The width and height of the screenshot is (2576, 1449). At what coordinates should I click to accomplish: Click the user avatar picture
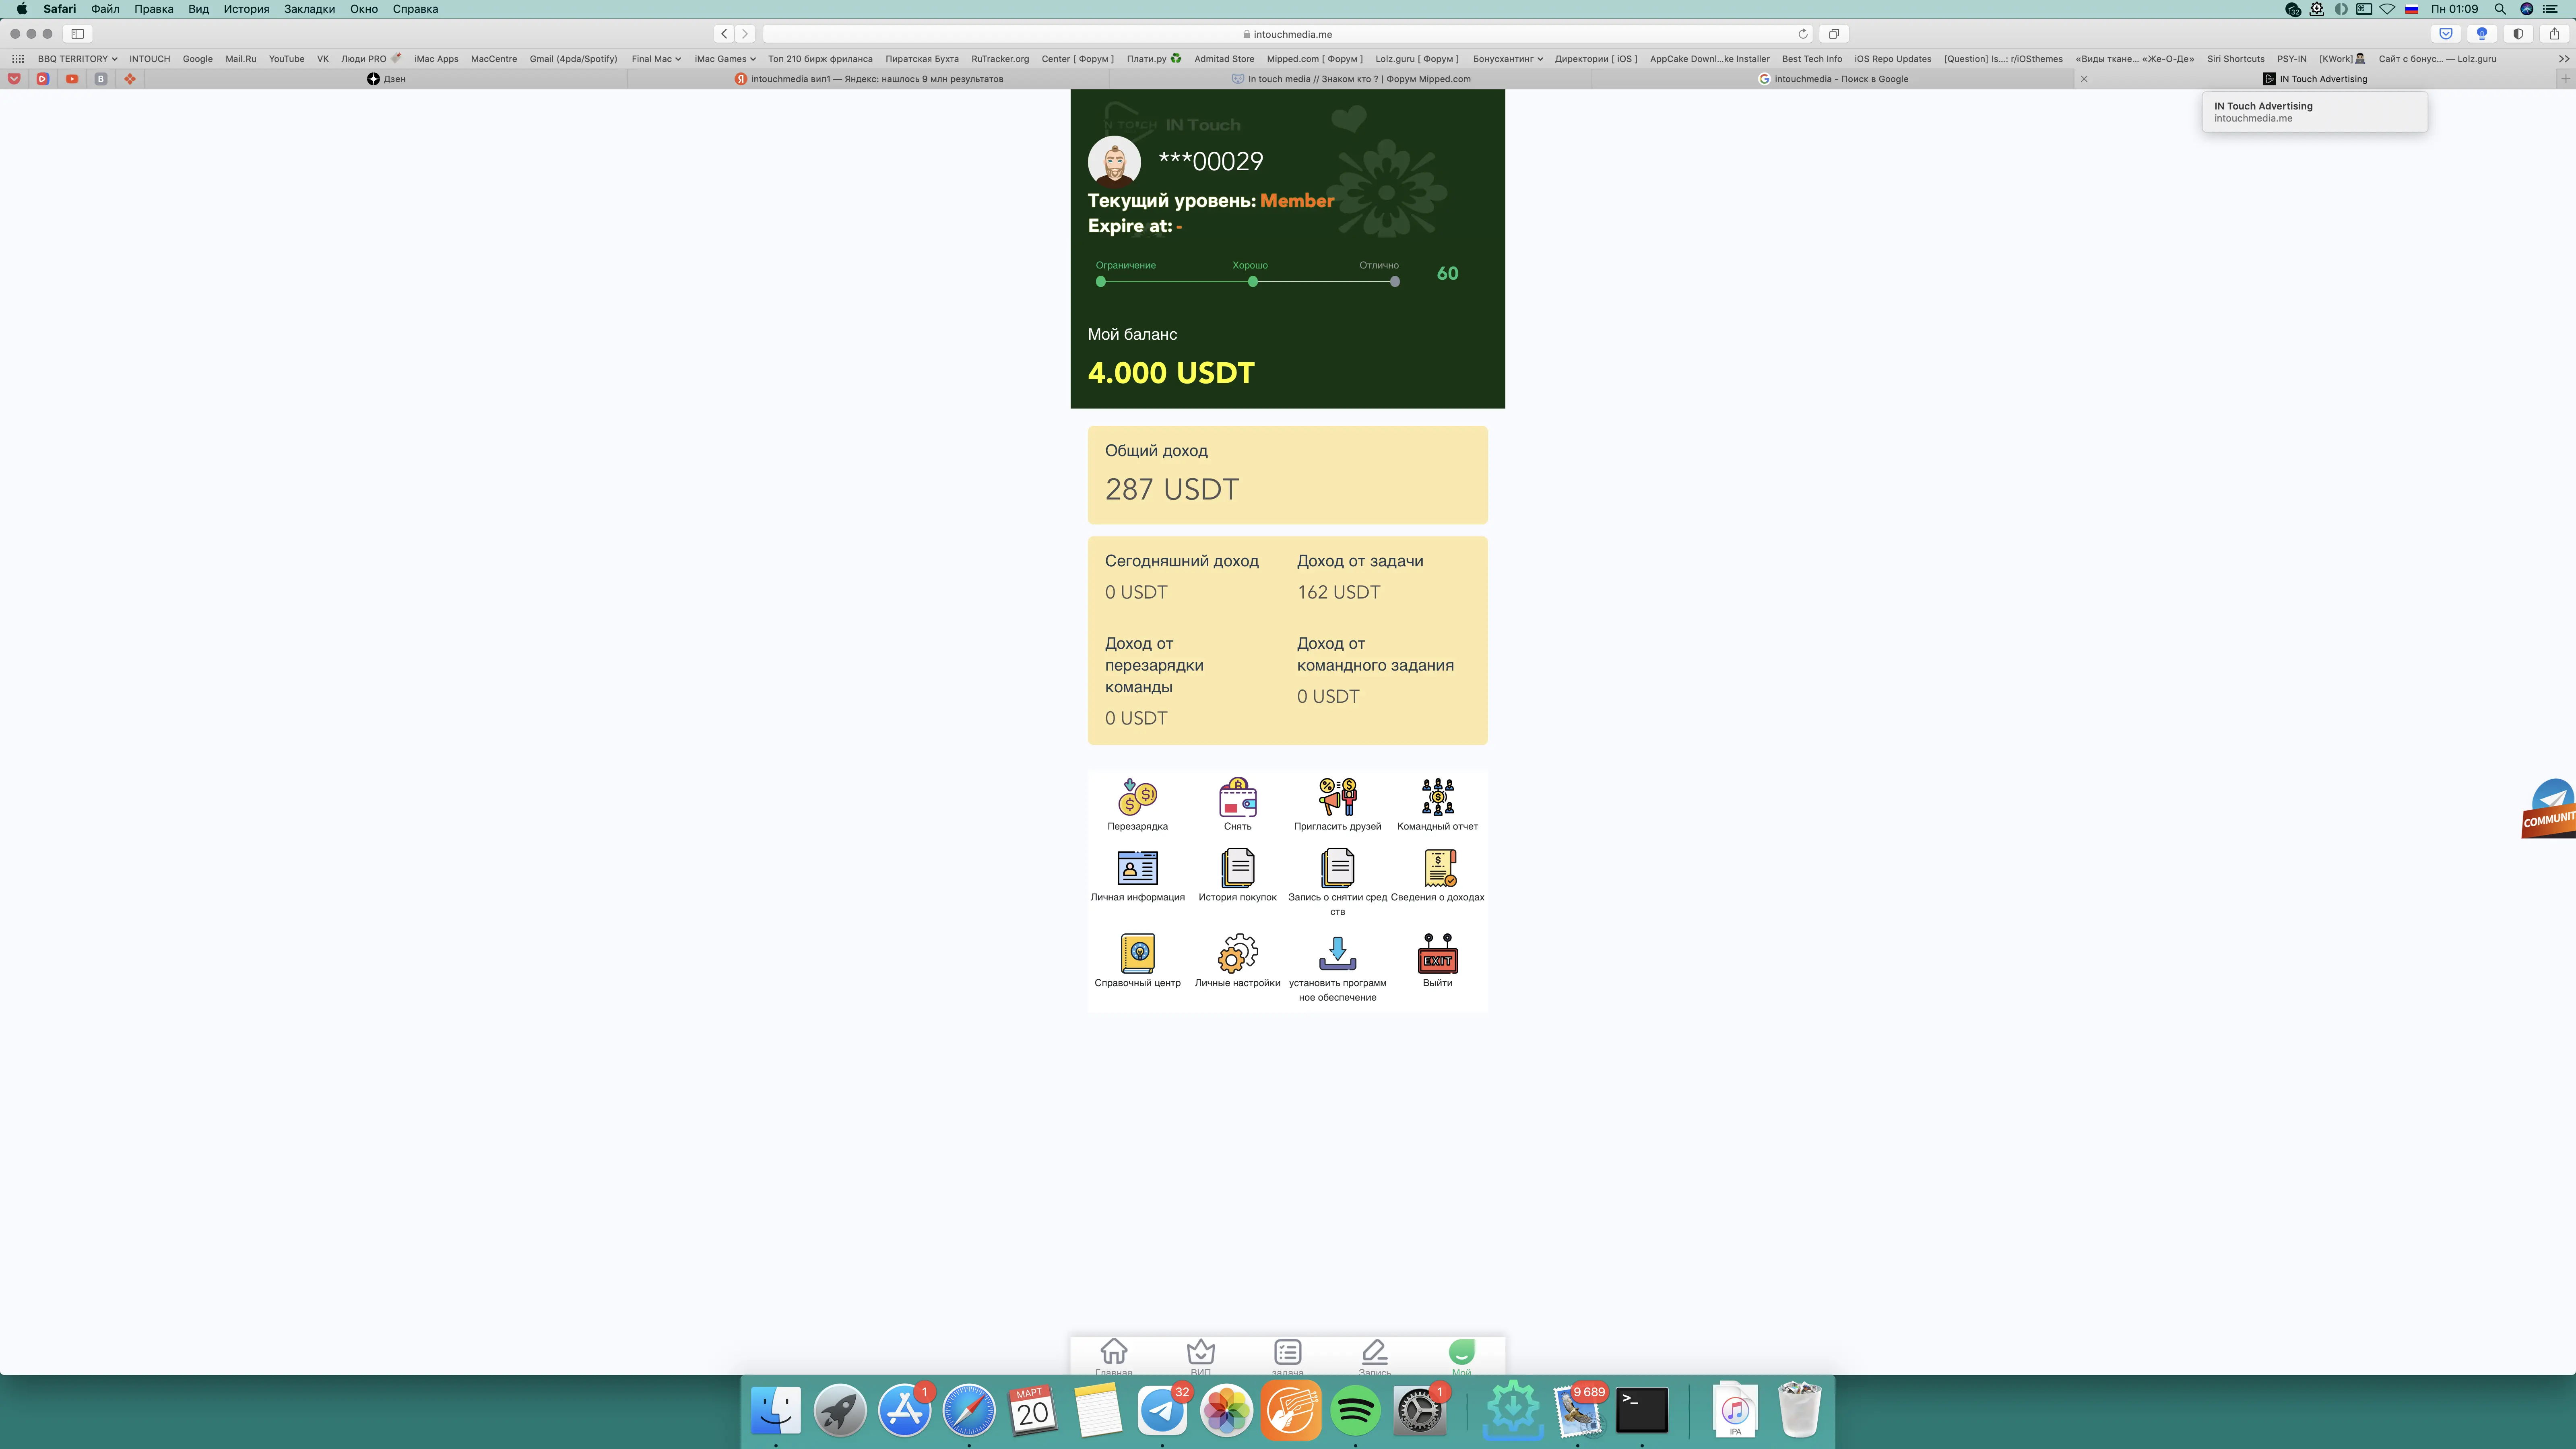[1114, 161]
